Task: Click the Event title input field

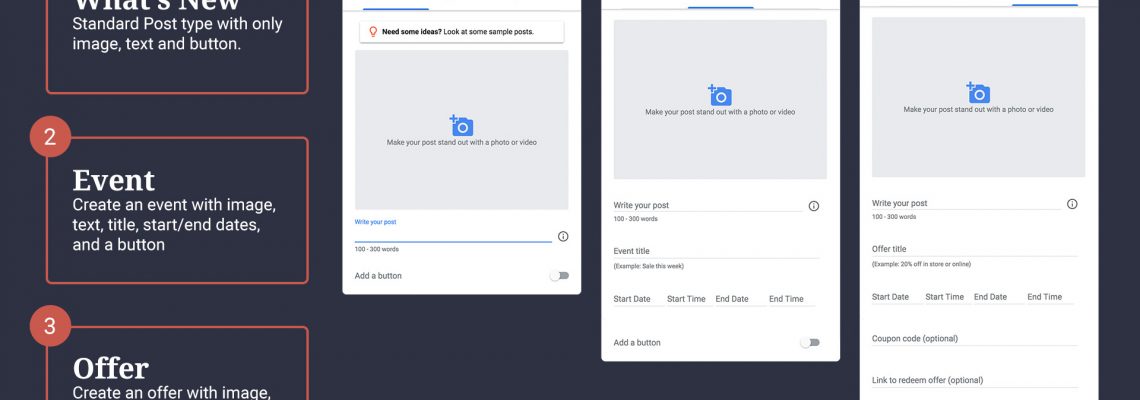Action: [715, 252]
